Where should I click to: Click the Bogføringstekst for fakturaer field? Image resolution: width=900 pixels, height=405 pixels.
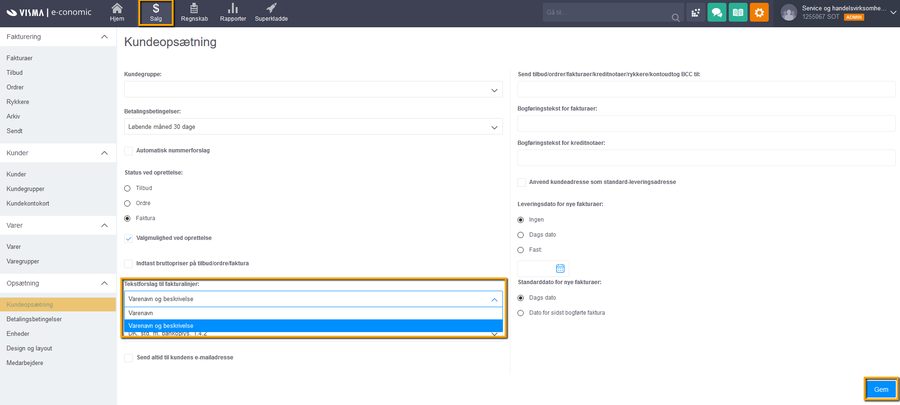[706, 123]
